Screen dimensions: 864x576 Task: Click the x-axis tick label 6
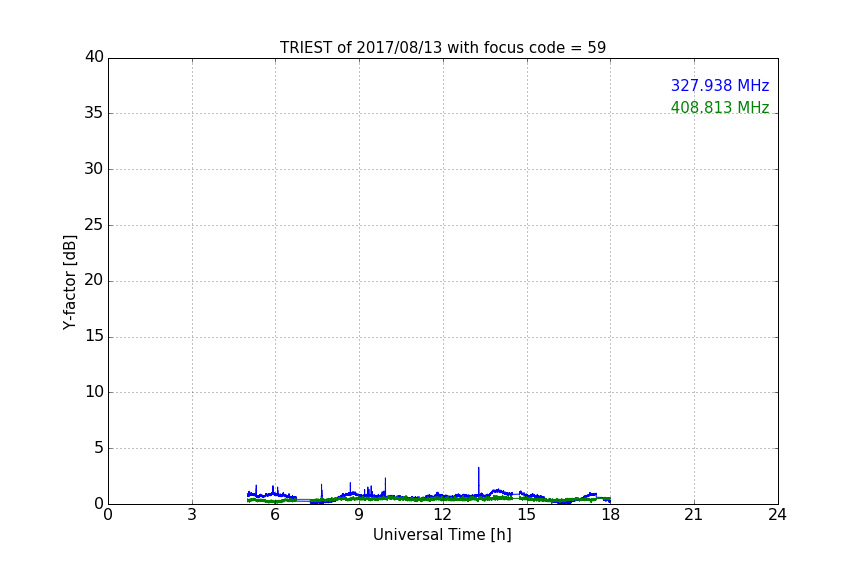275,515
